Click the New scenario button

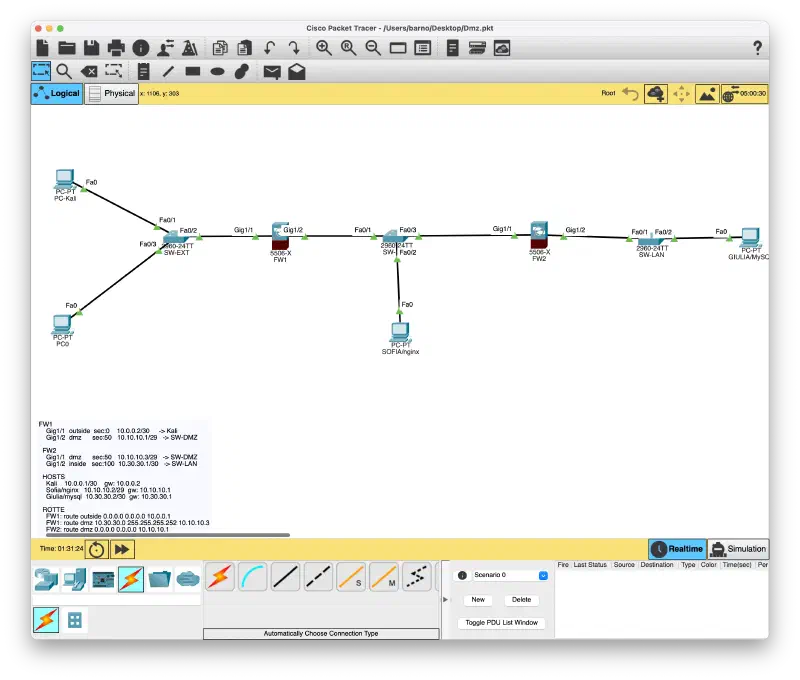(478, 599)
